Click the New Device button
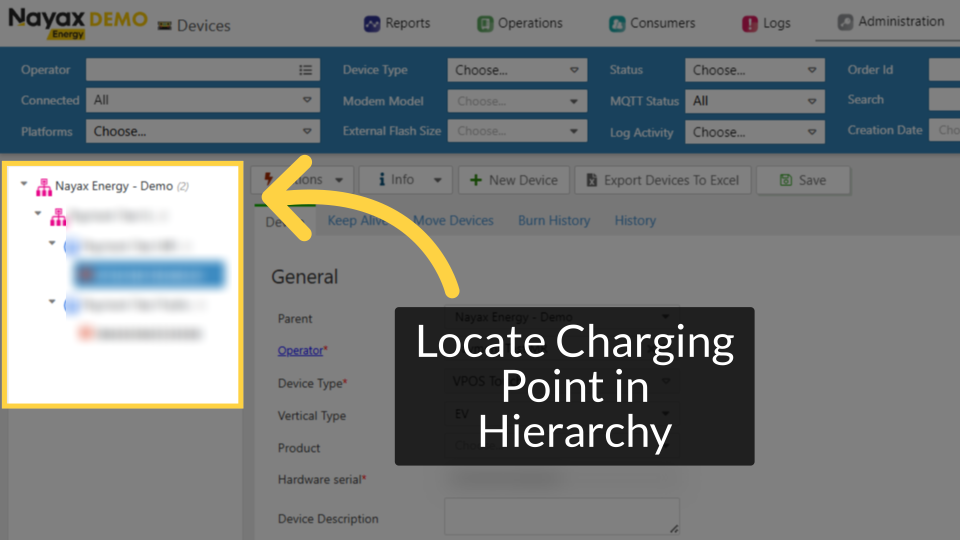Viewport: 960px width, 540px height. point(514,180)
